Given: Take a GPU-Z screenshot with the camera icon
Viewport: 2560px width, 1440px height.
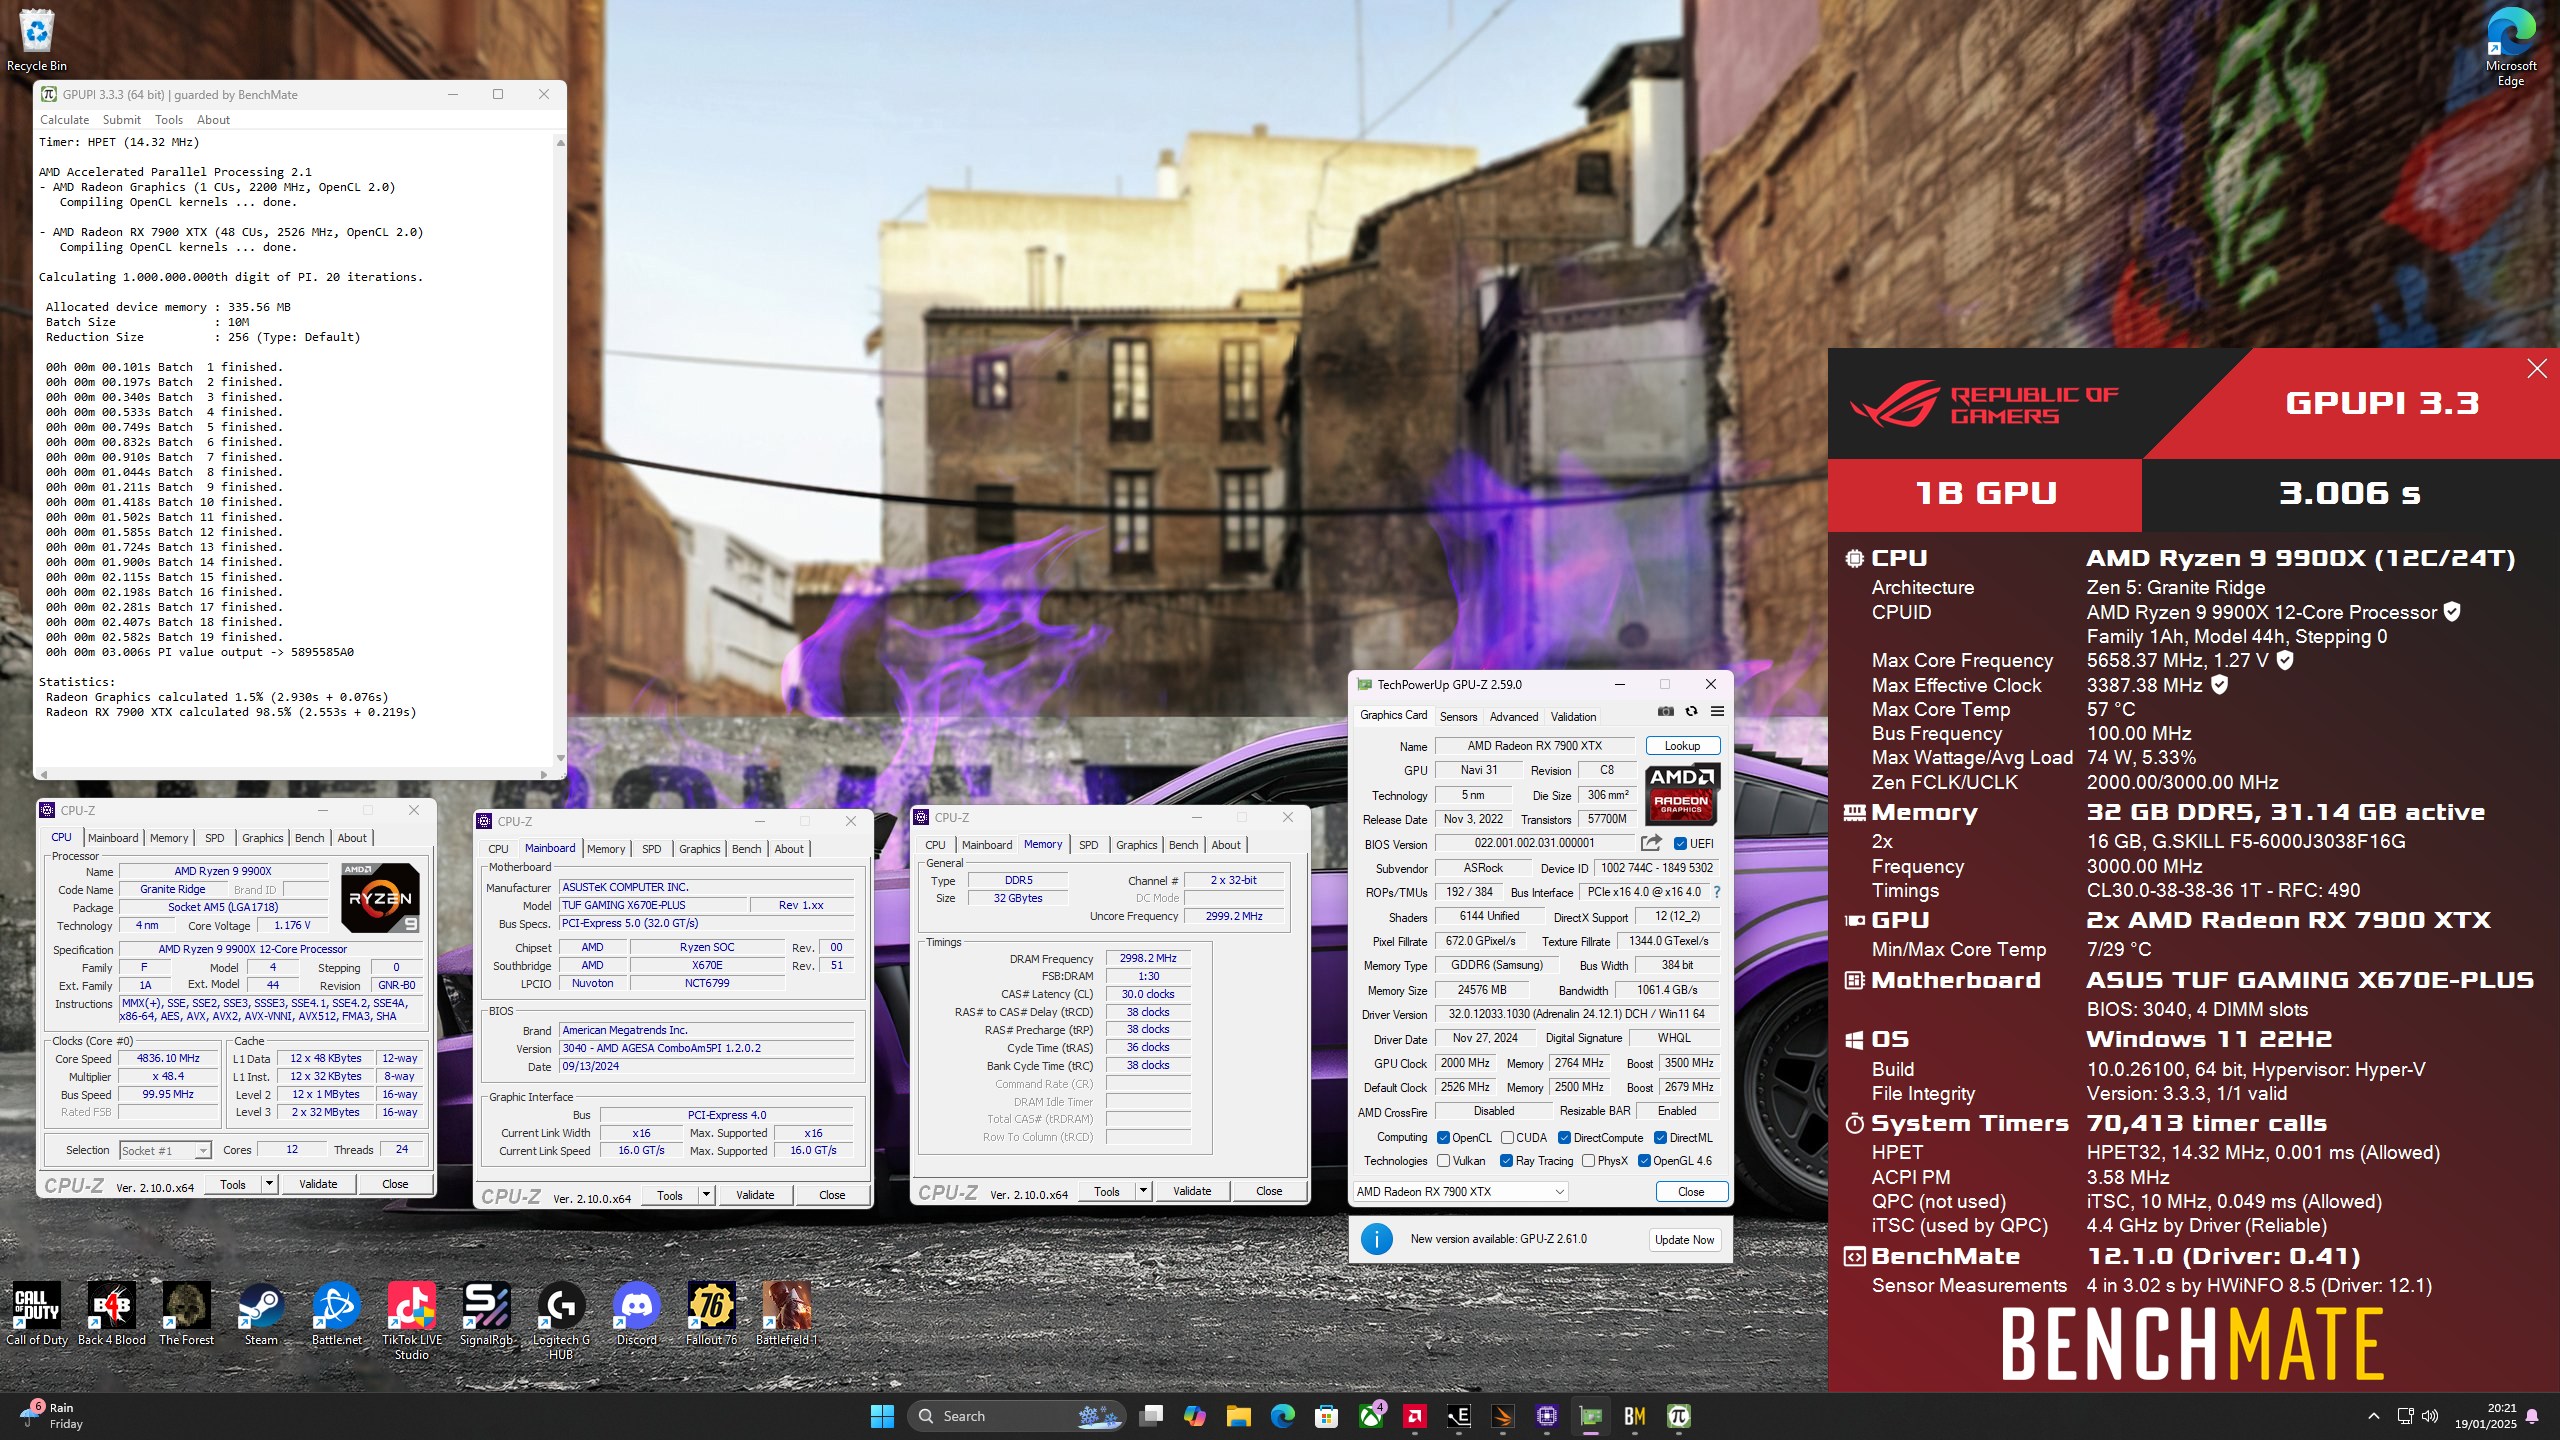Looking at the screenshot, I should pyautogui.click(x=1665, y=712).
